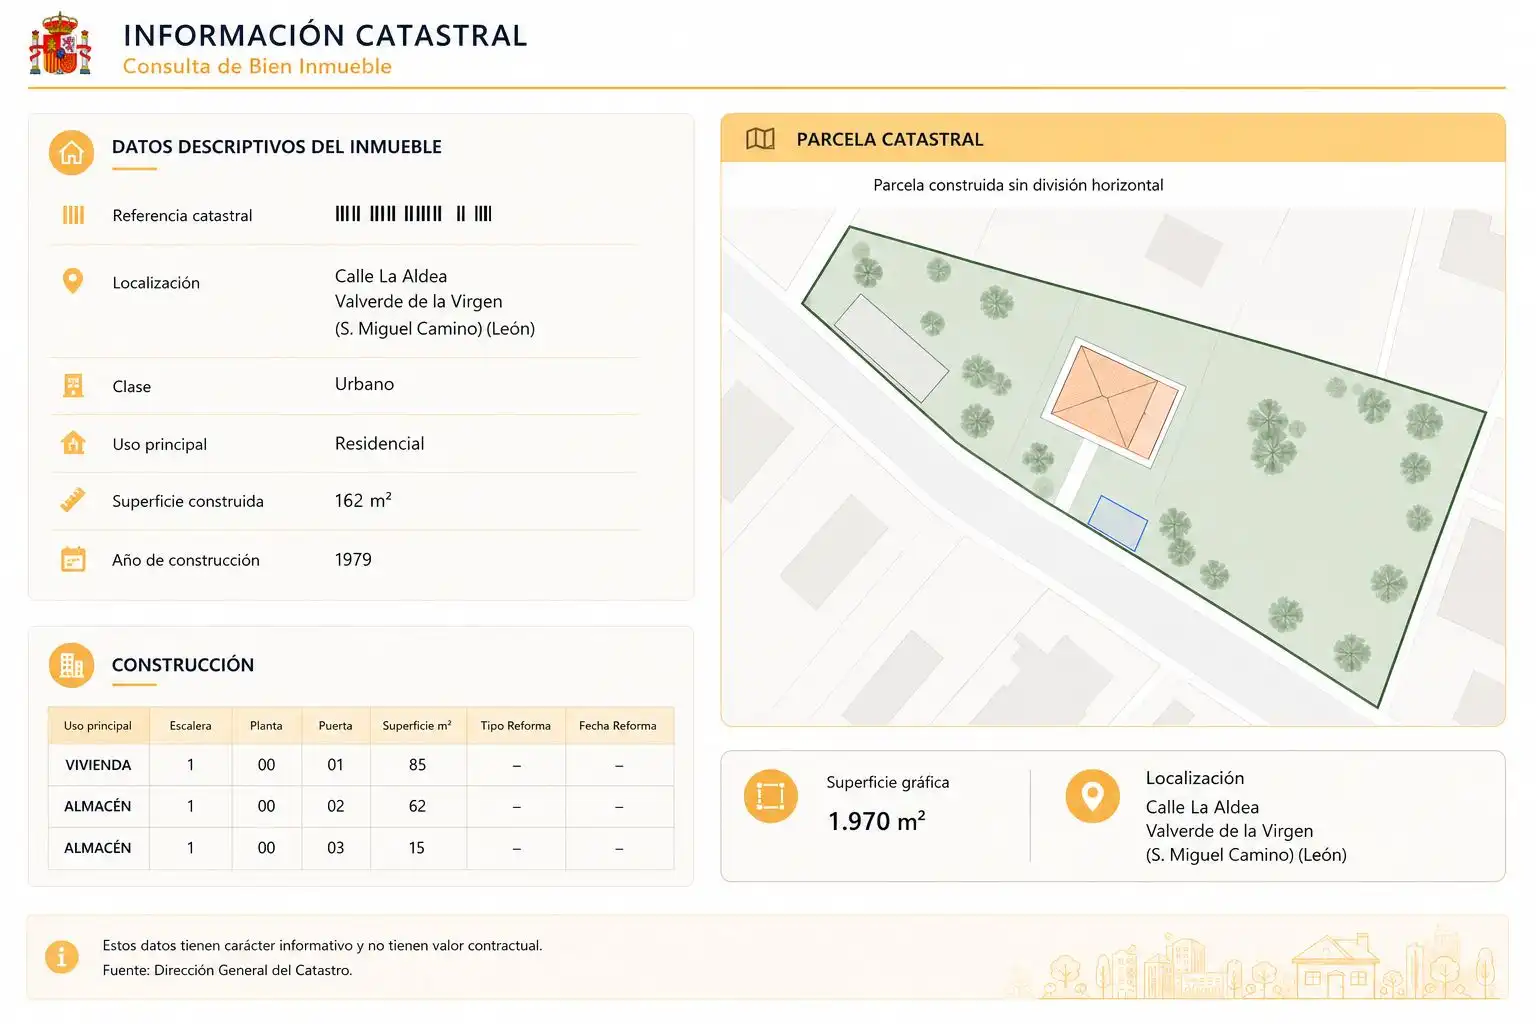This screenshot has width=1536, height=1024.
Task: Click the folded map icon in the Parcela Catastral header
Action: tap(760, 139)
